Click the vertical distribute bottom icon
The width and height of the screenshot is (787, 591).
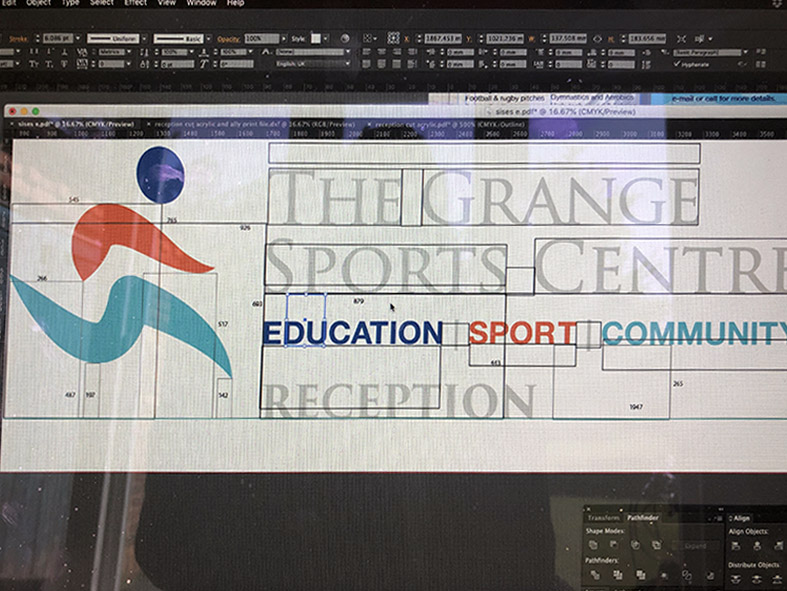click(779, 579)
